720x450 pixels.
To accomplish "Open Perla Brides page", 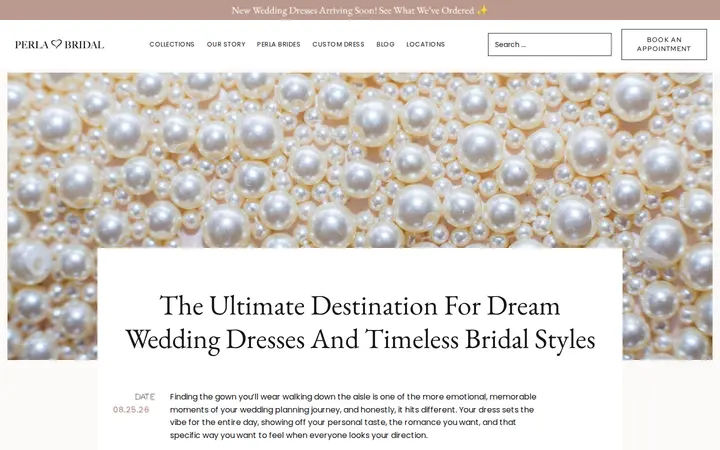I will [x=278, y=45].
